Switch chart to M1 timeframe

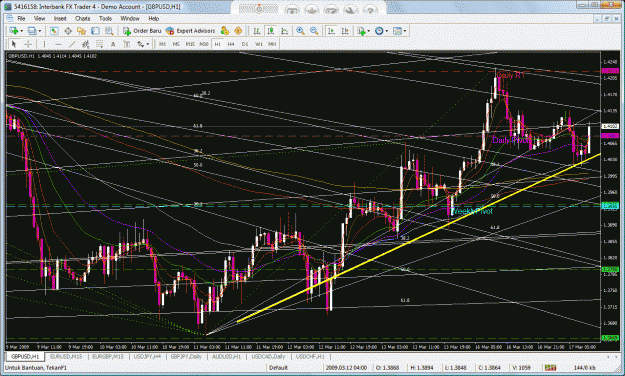pos(162,44)
